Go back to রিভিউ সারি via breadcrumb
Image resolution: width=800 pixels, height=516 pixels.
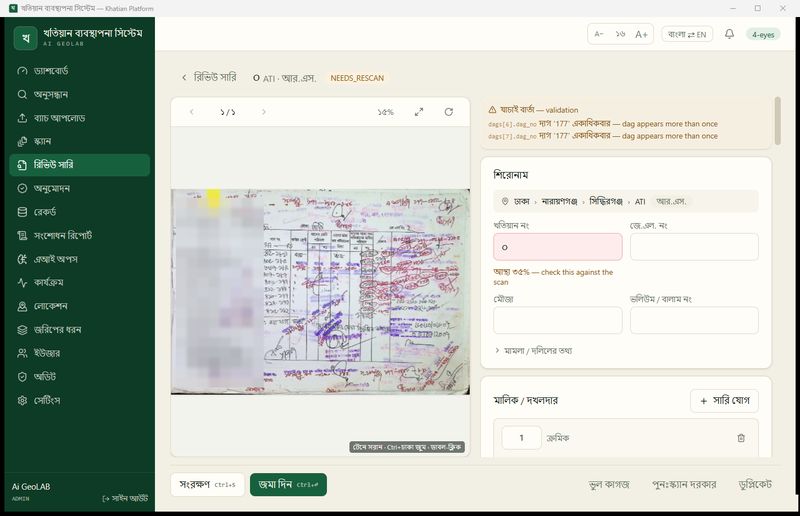click(209, 78)
